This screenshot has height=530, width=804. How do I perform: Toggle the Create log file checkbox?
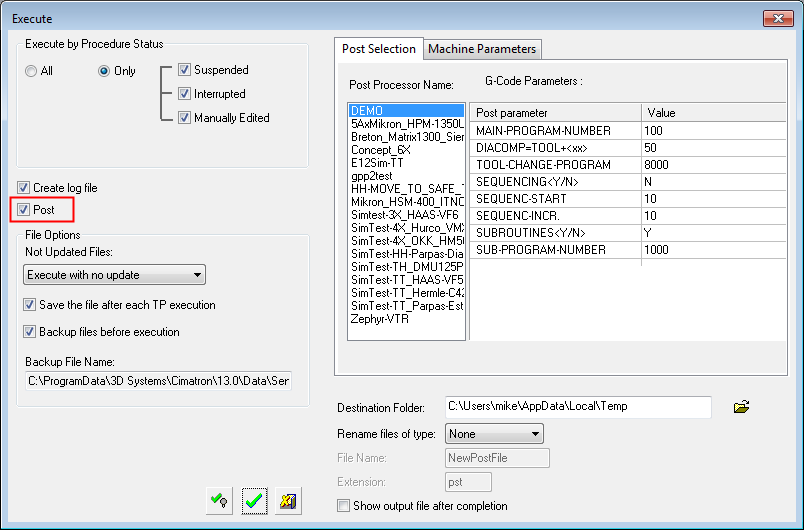[24, 188]
